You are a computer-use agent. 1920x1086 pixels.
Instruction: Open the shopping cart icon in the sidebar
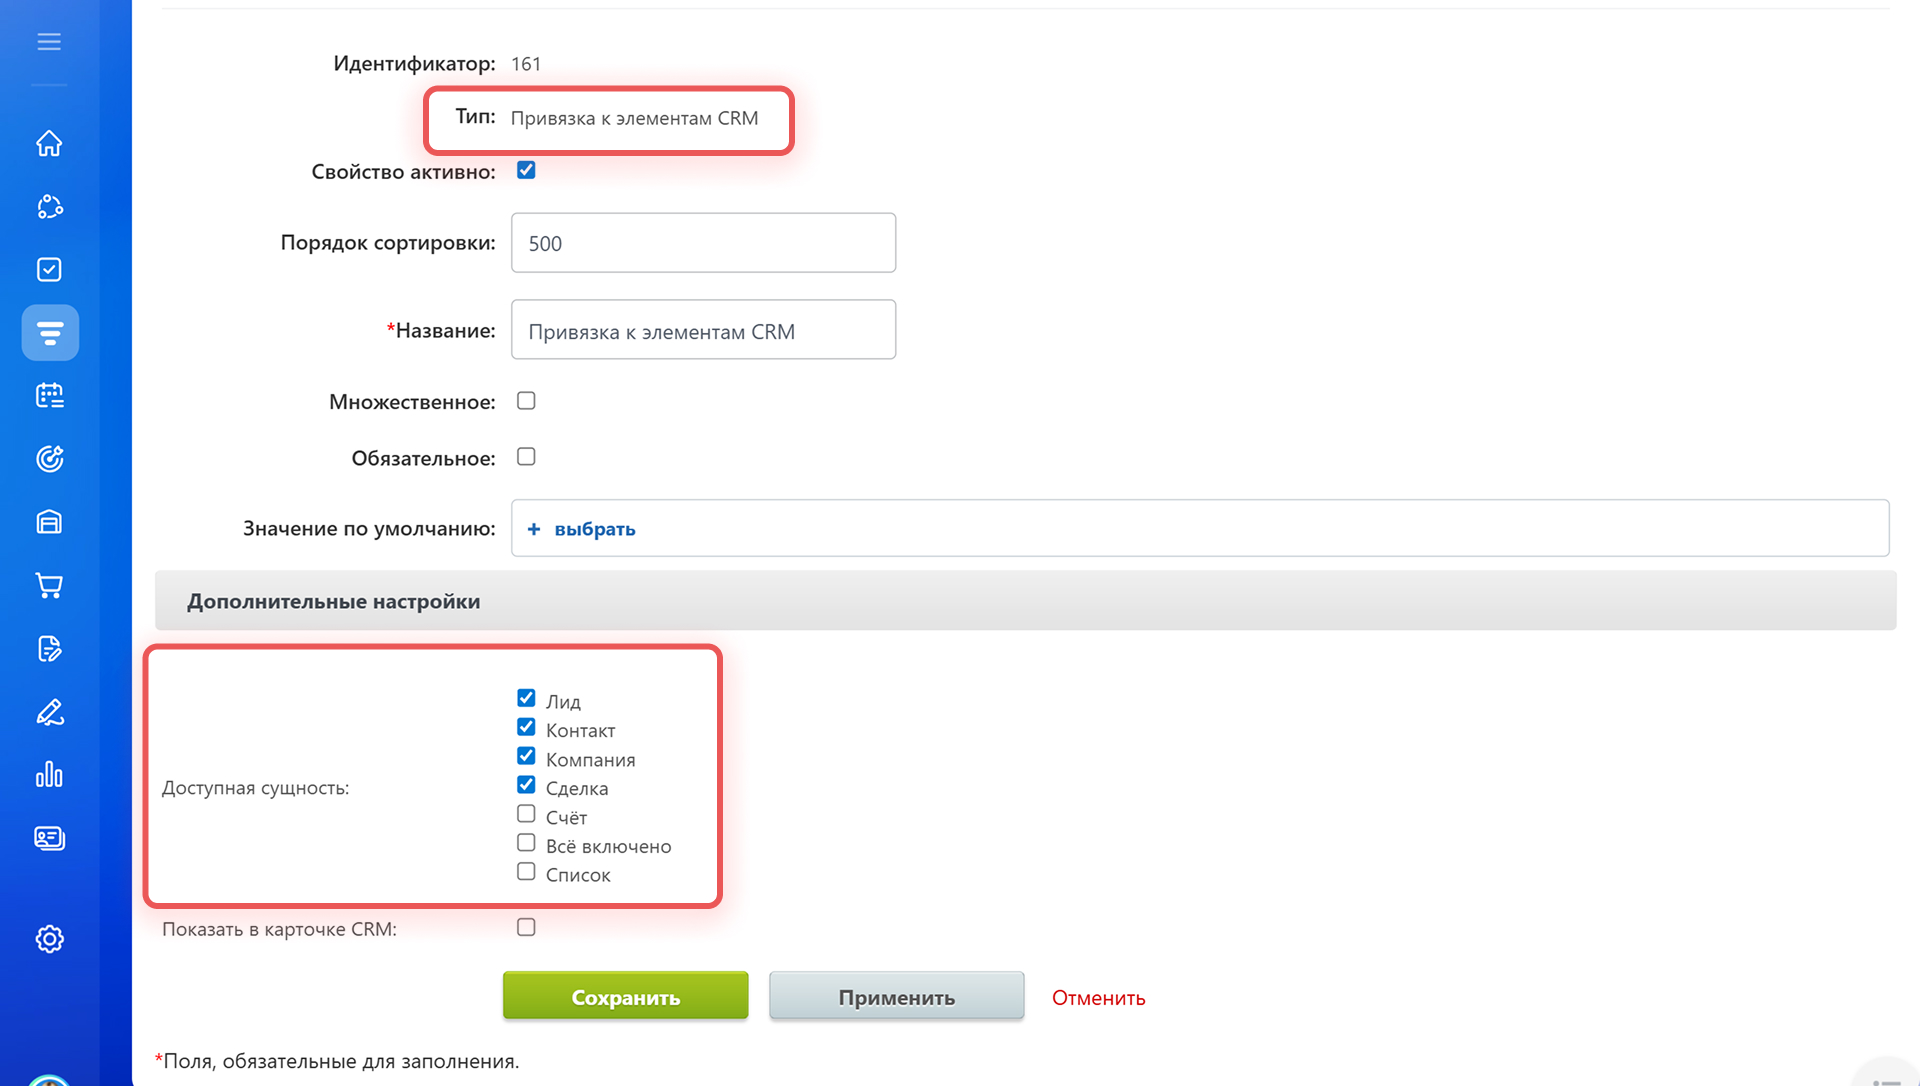49,585
